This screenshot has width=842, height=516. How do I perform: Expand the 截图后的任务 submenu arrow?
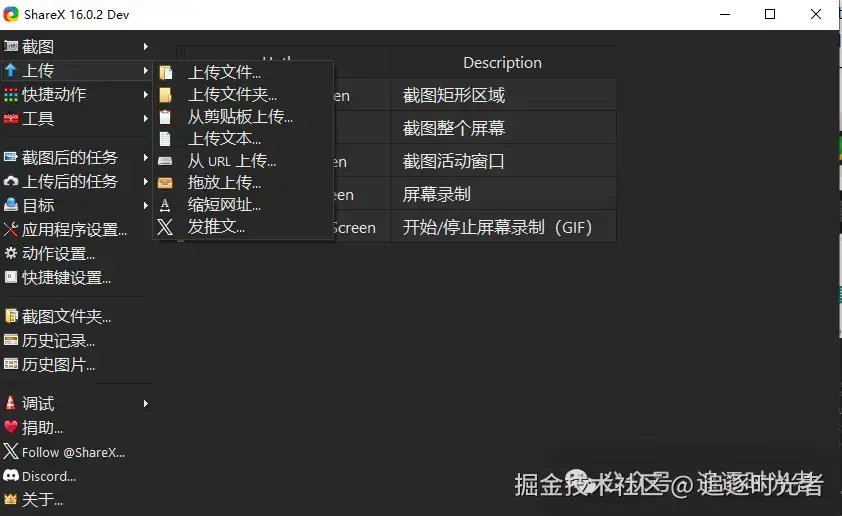[146, 157]
